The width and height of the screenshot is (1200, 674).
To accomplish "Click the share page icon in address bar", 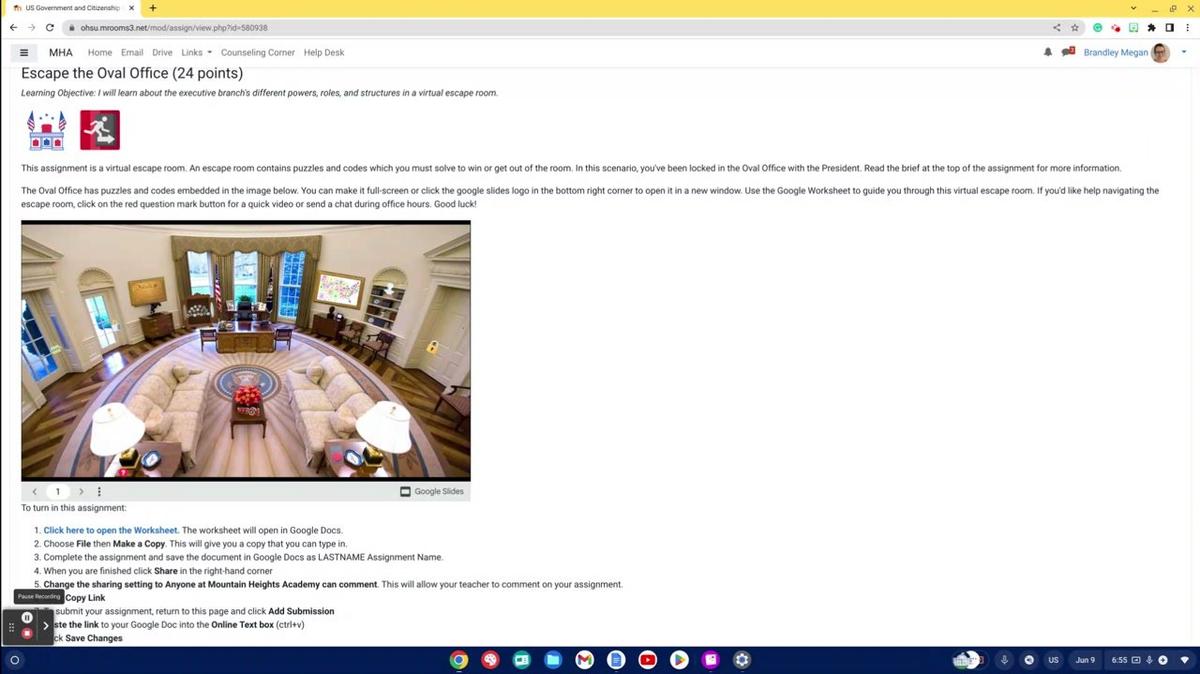I will click(1057, 28).
